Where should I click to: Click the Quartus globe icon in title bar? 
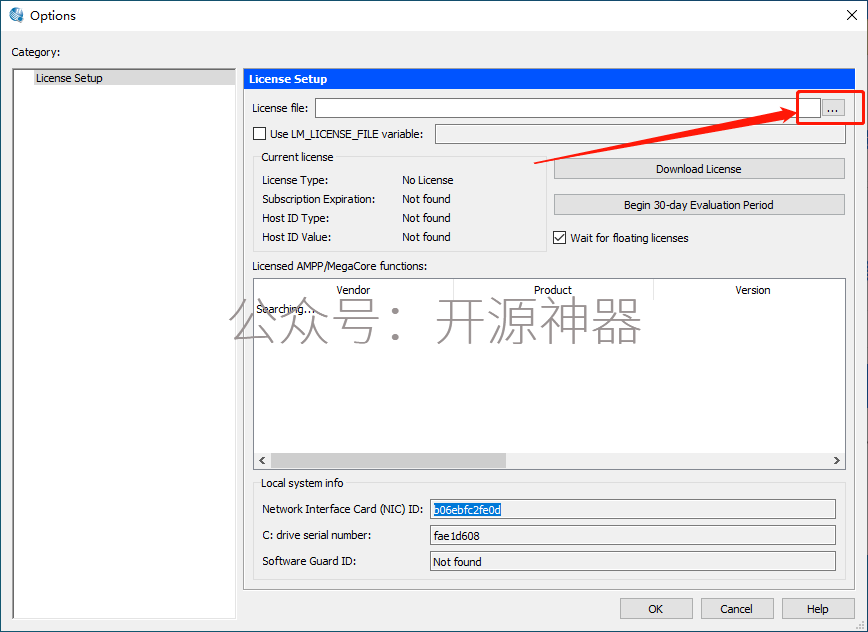[17, 15]
